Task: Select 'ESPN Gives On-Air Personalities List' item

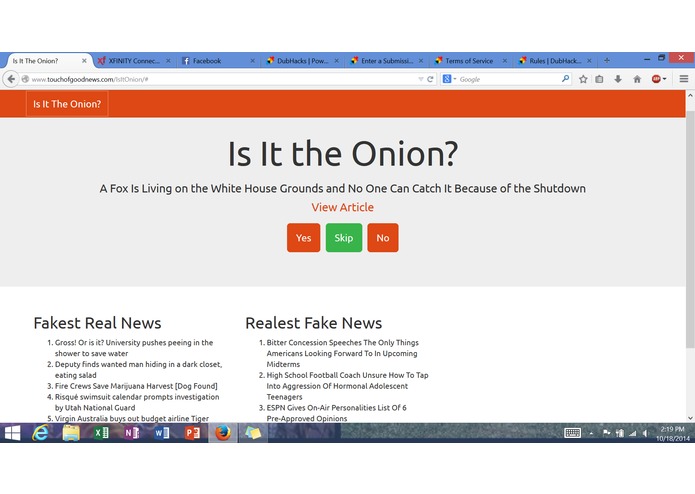Action: [x=336, y=413]
